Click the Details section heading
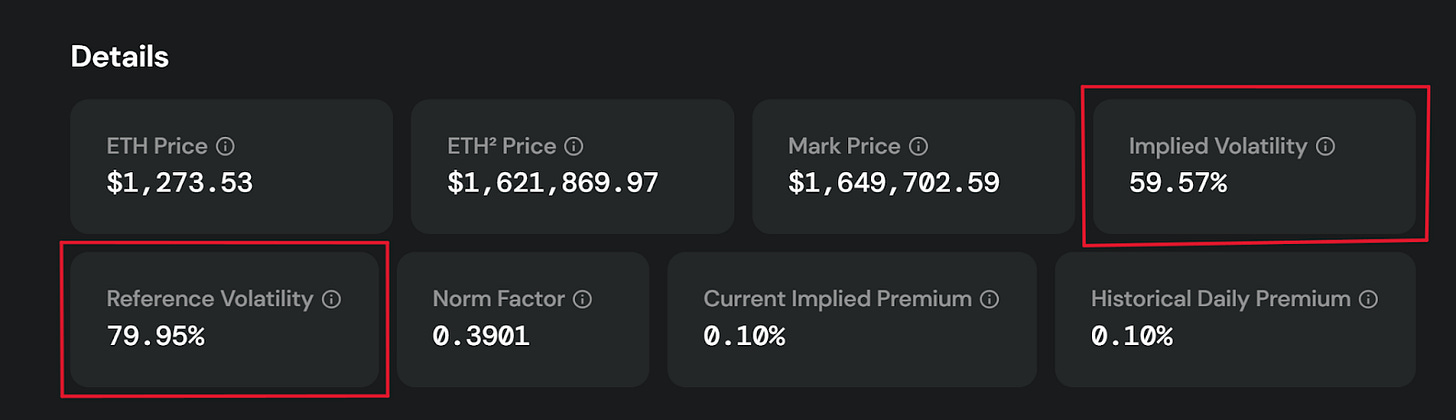This screenshot has height=420, width=1456. pos(120,57)
